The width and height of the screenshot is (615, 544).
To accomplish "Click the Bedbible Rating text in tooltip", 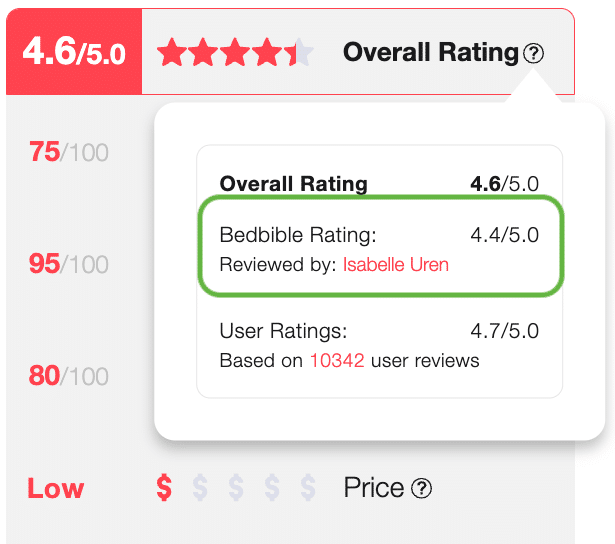I will point(298,236).
